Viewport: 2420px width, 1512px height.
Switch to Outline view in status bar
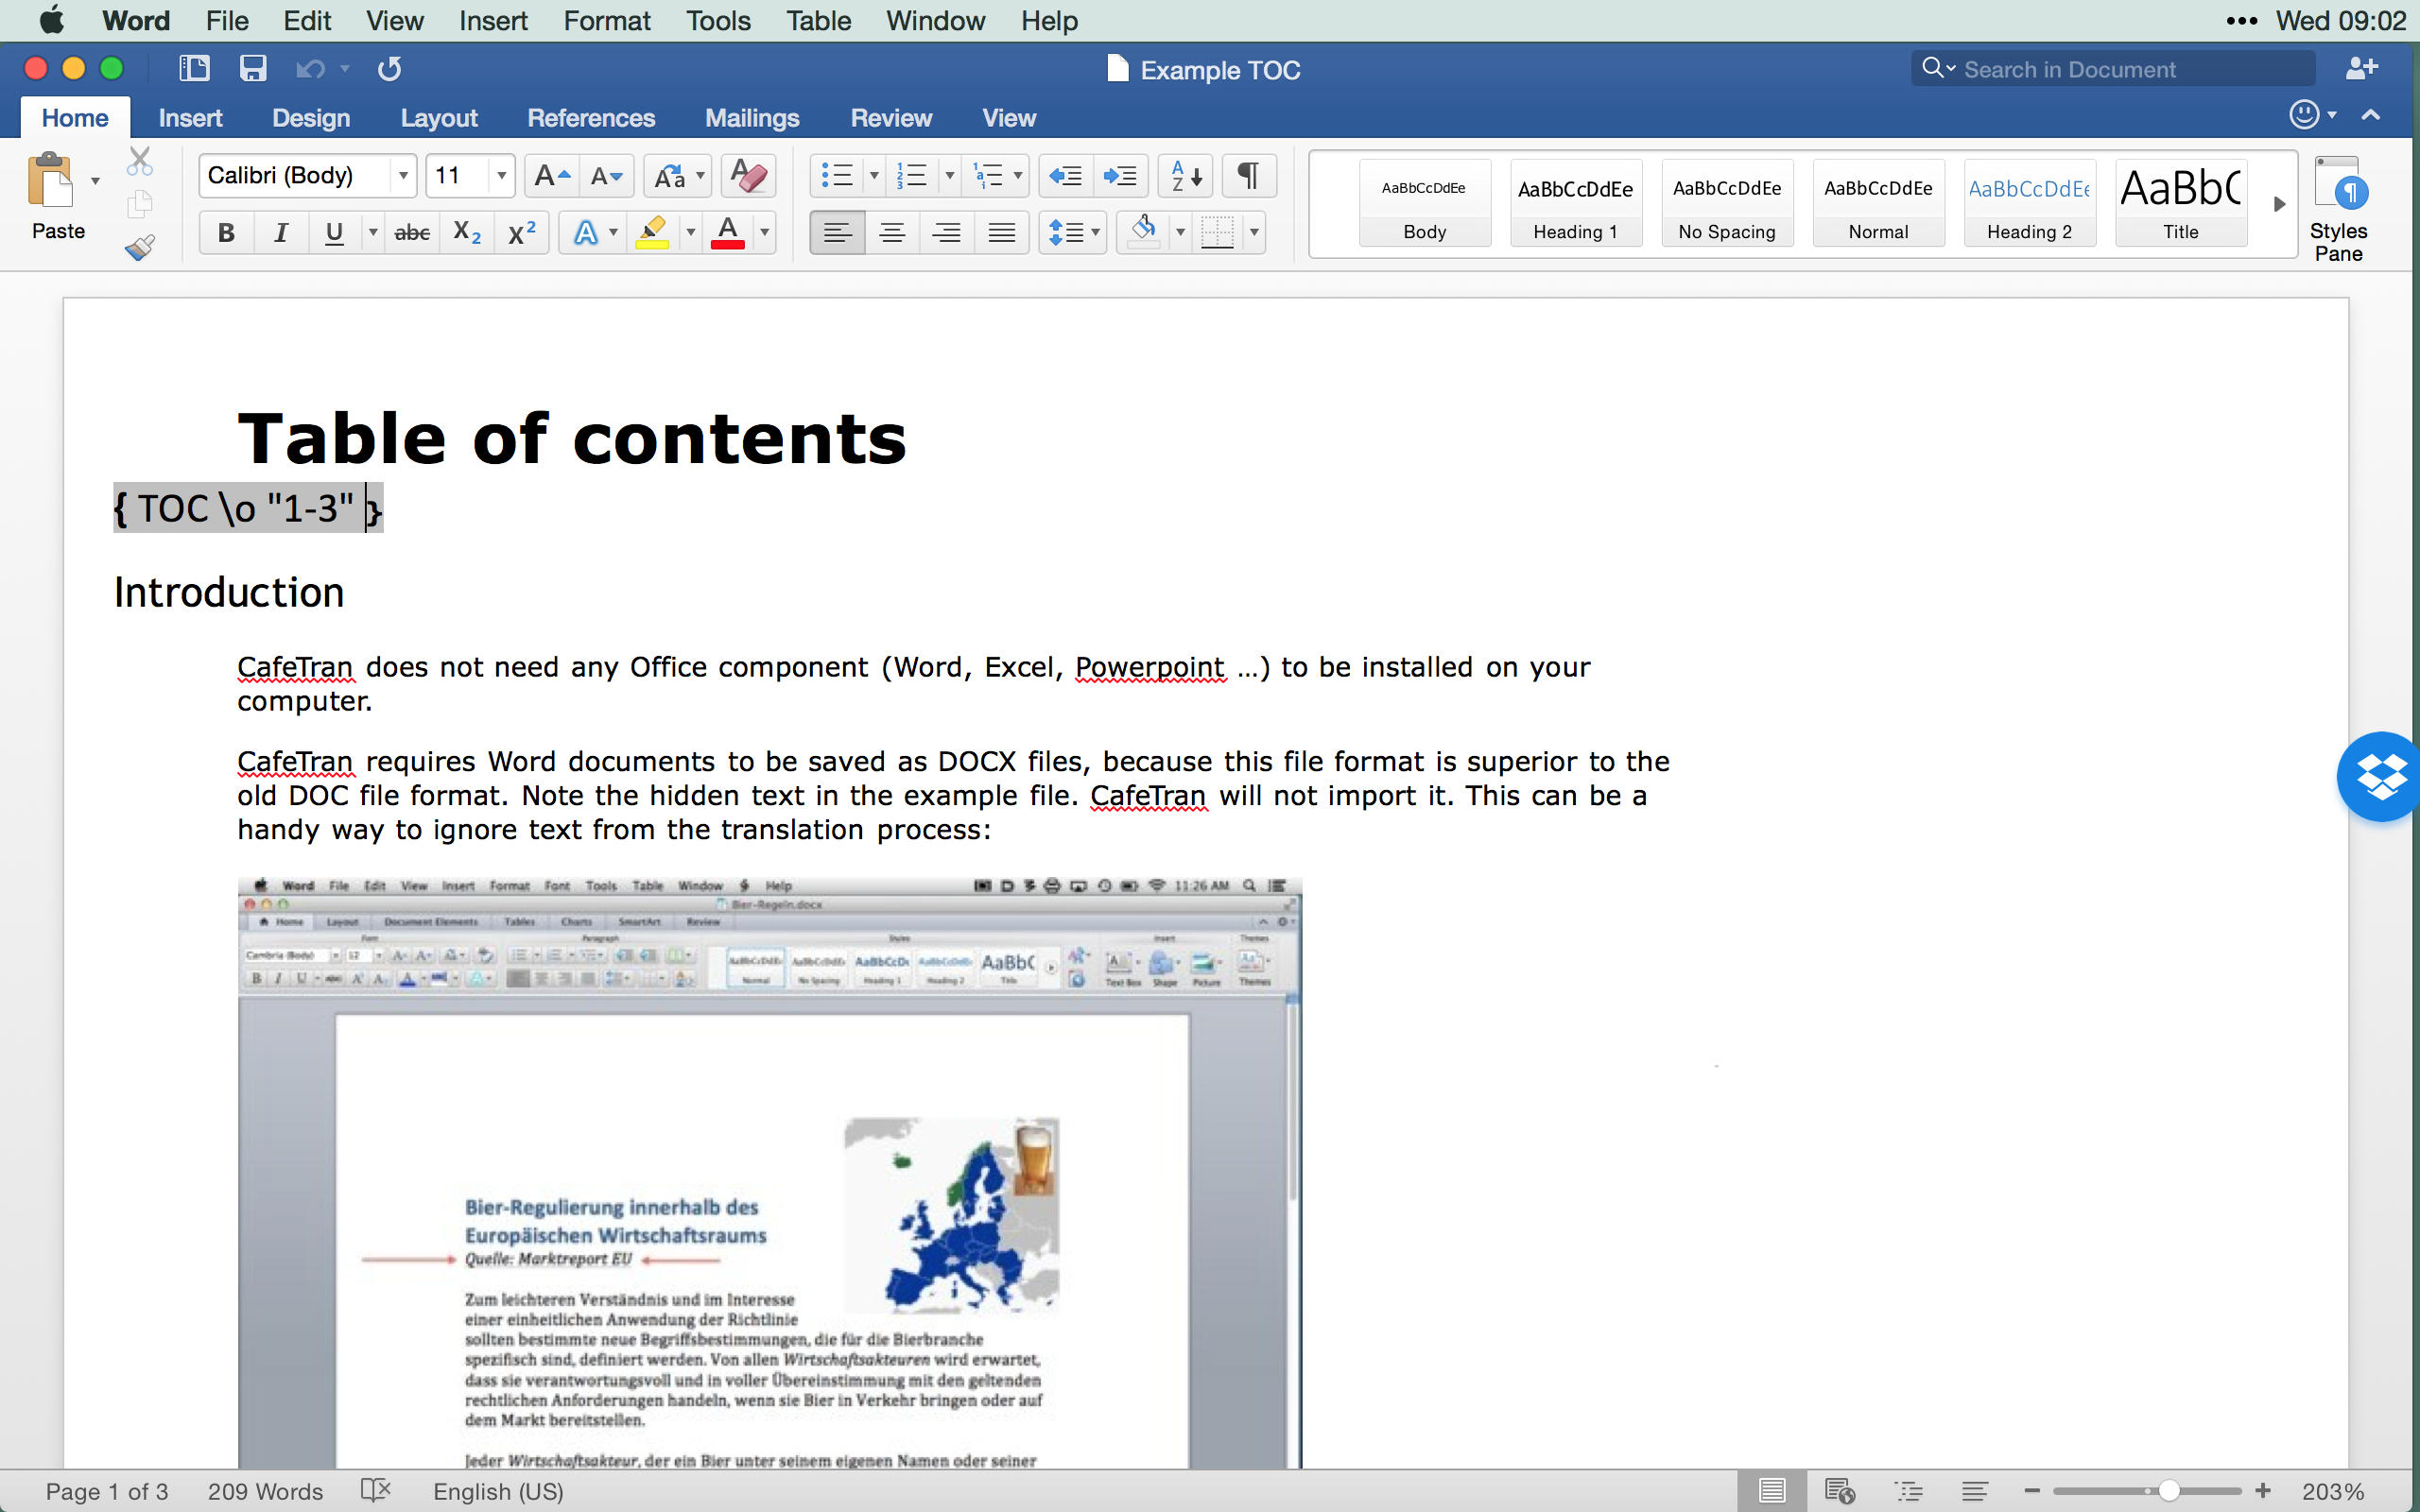click(1909, 1491)
